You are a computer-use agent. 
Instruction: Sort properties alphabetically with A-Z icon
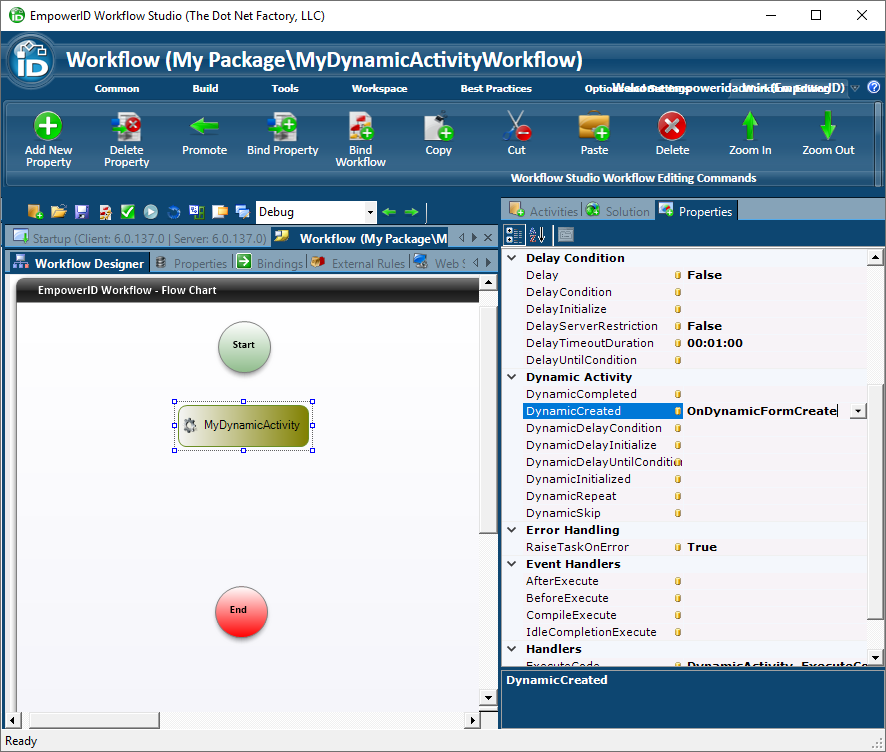click(x=537, y=235)
